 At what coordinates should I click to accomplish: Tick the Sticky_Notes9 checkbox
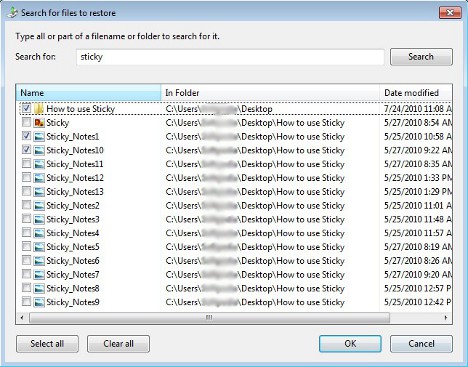(26, 302)
